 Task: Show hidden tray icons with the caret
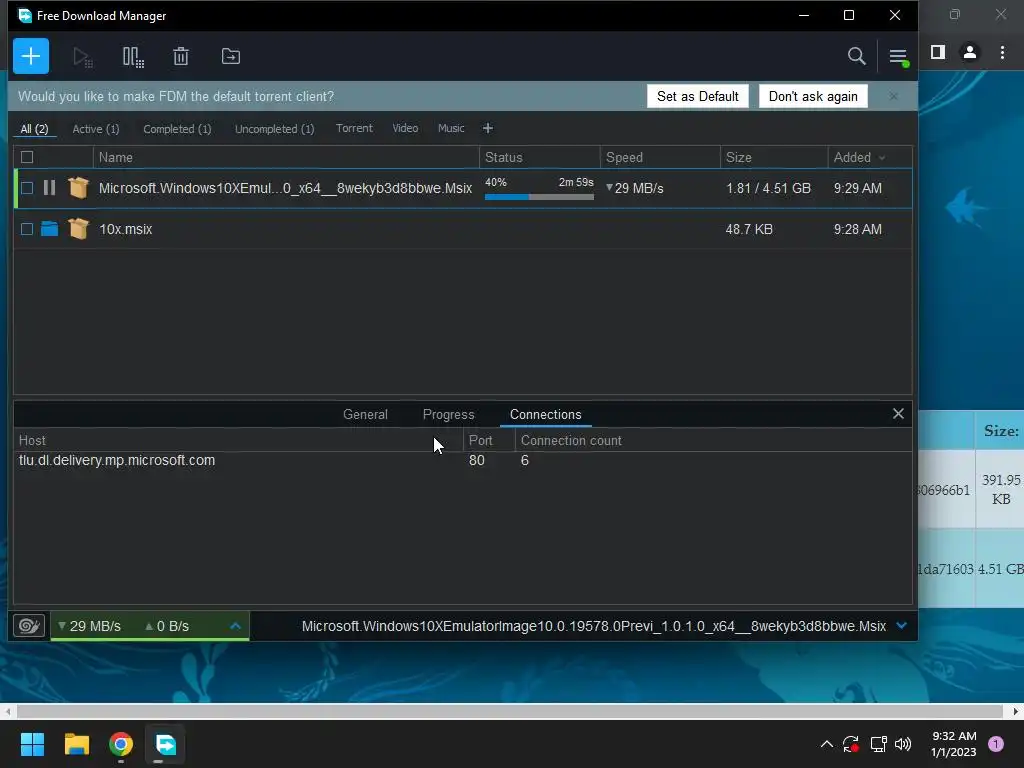(826, 744)
